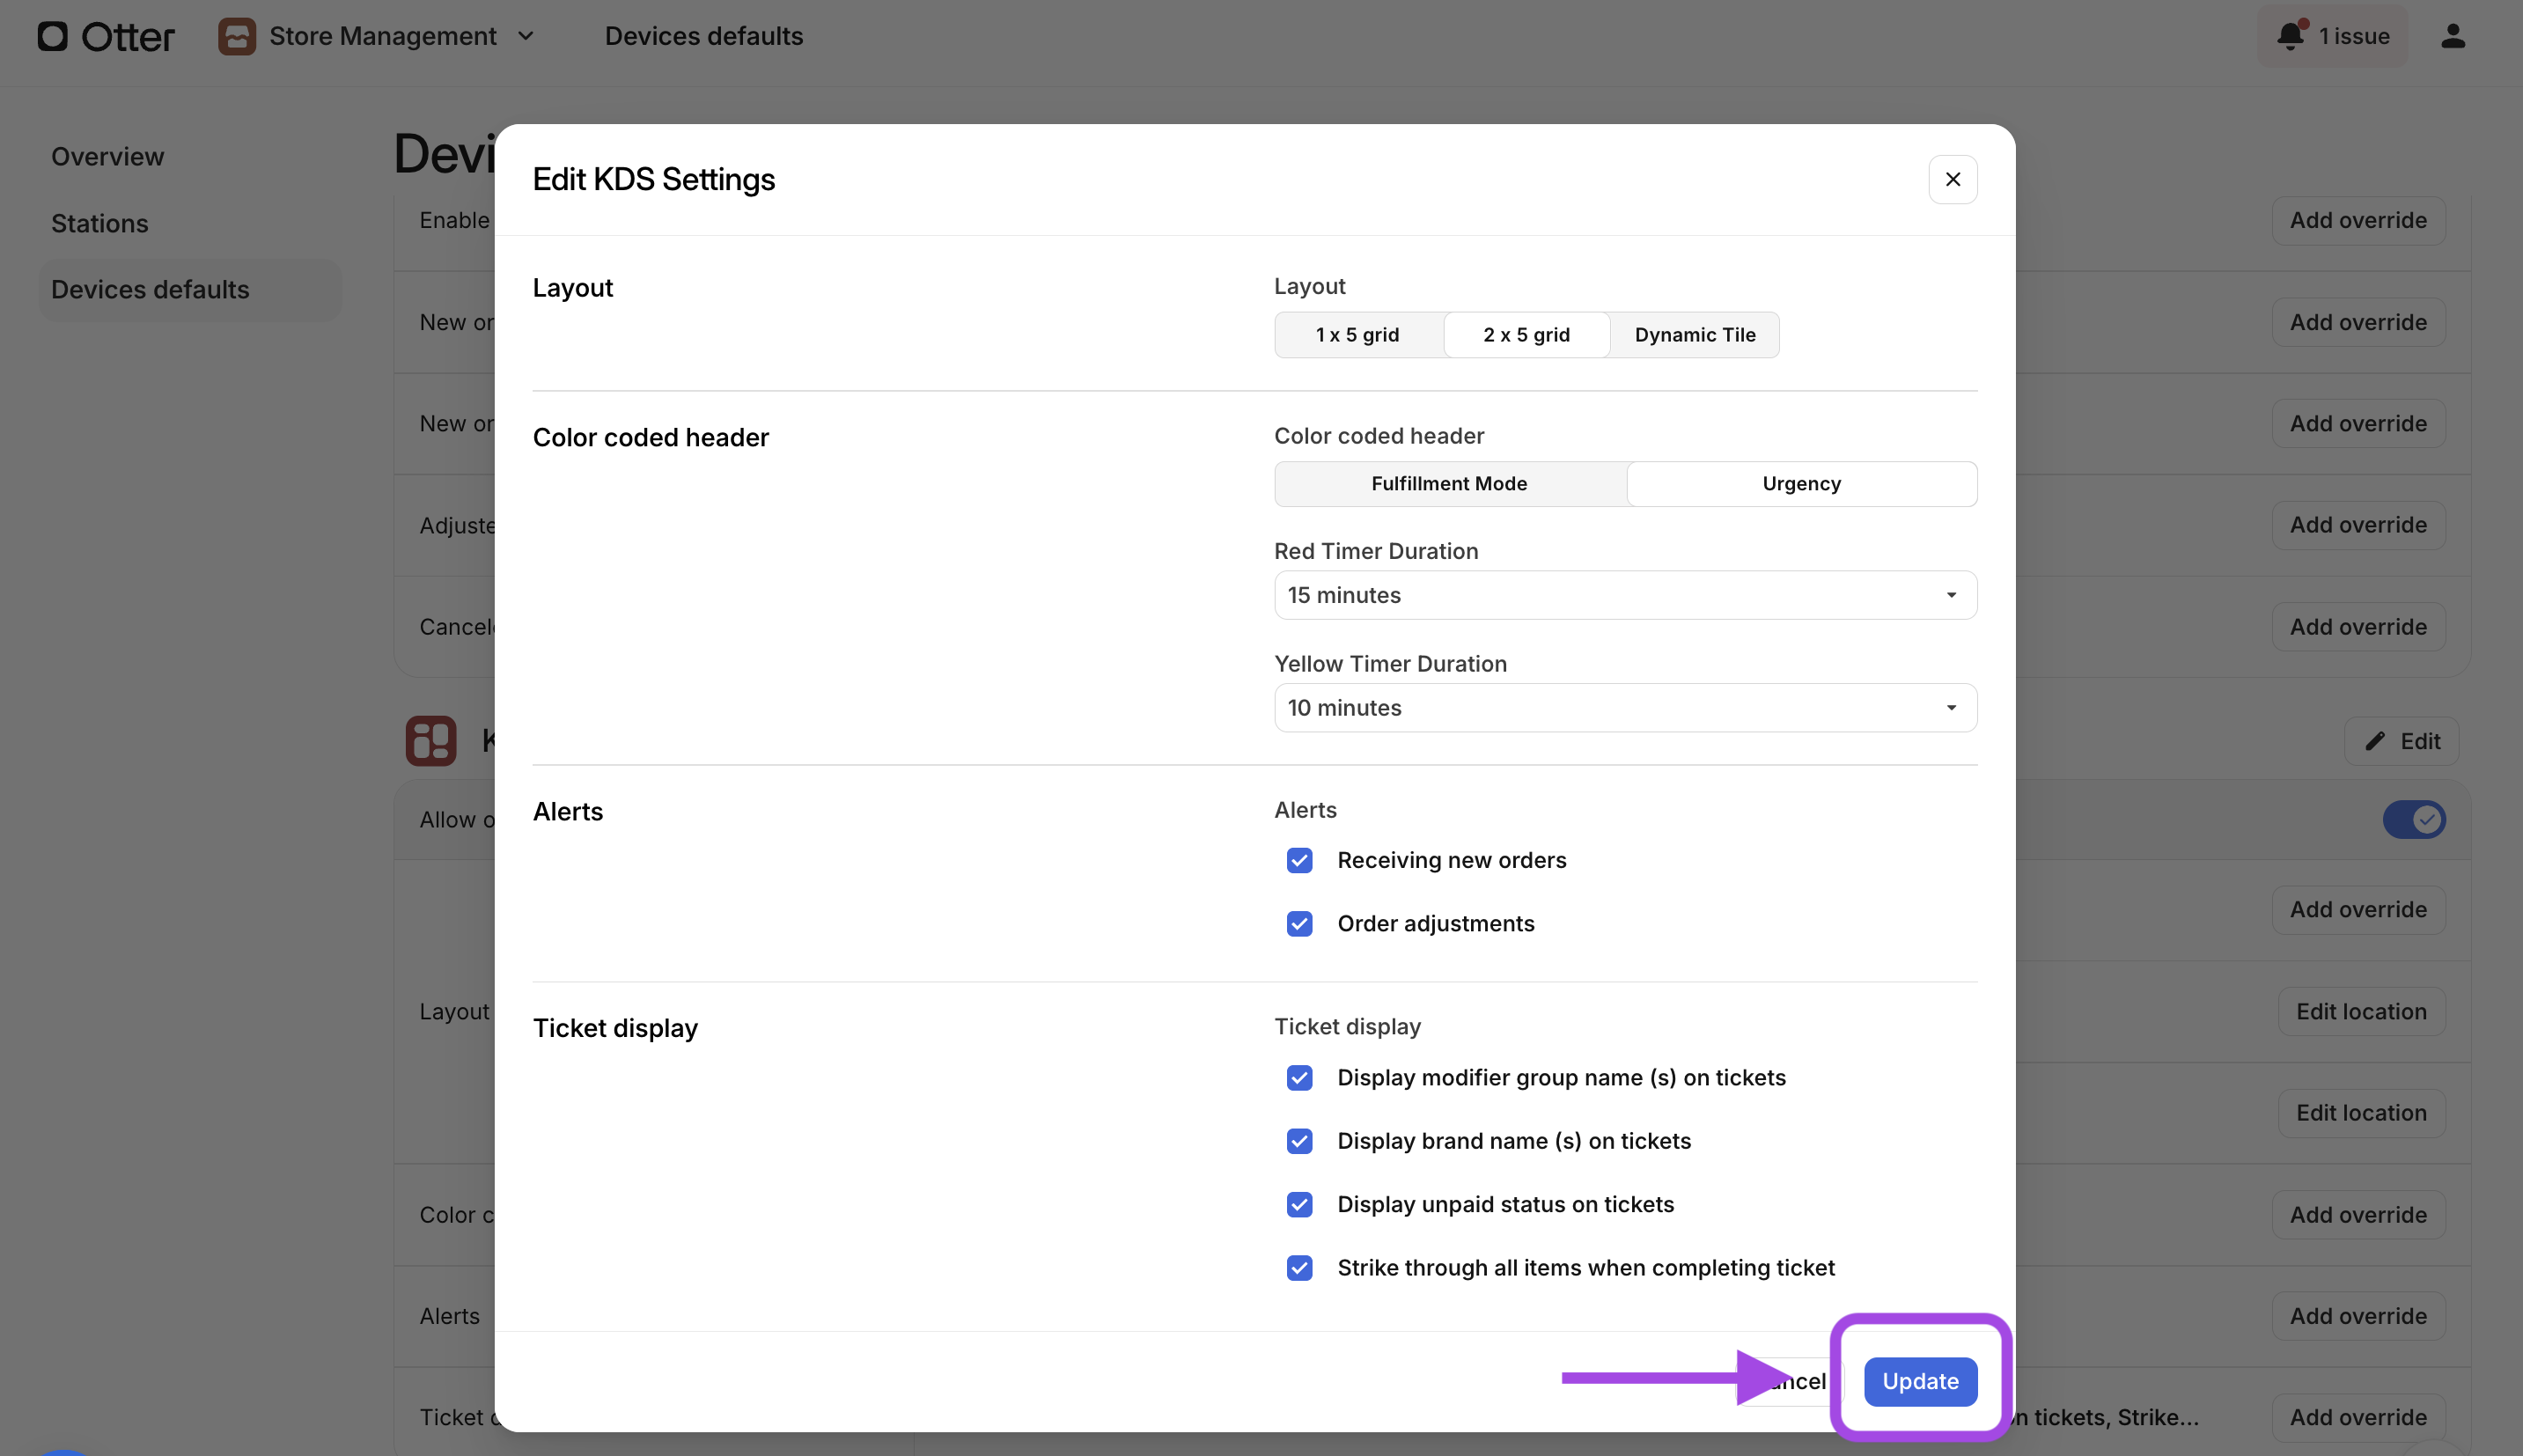This screenshot has width=2523, height=1456.
Task: Uncheck Receiving new orders alert
Action: click(x=1299, y=860)
